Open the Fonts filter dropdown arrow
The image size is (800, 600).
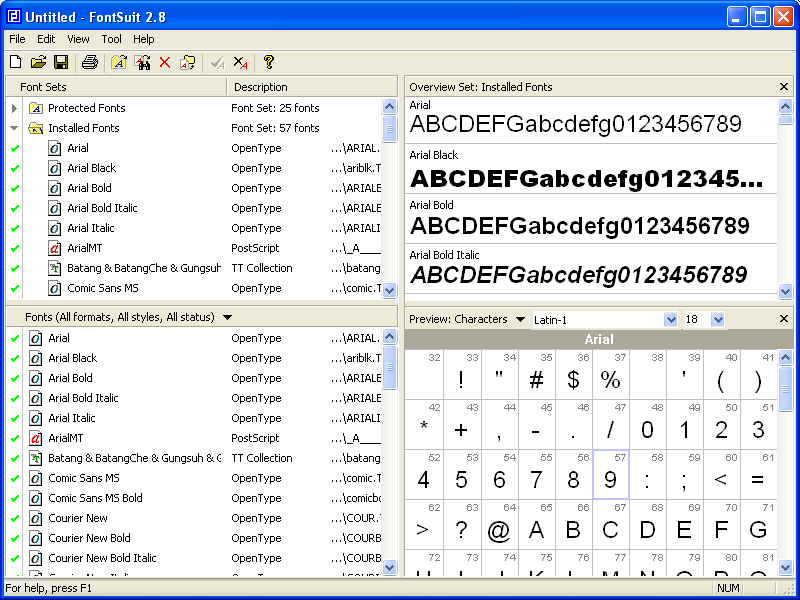coord(228,317)
